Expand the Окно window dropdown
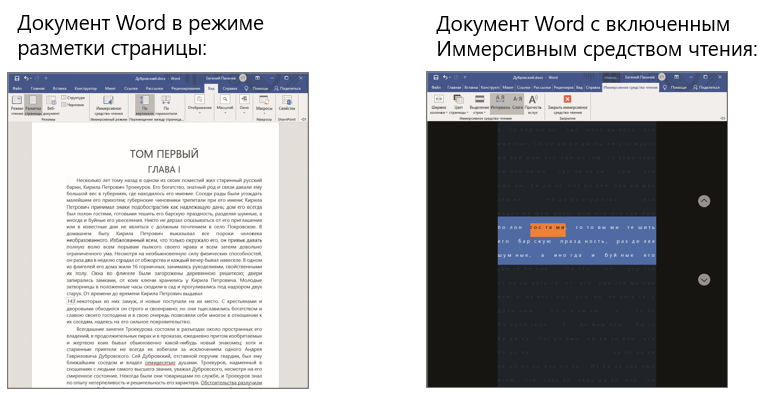Image resolution: width=764 pixels, height=395 pixels. 244,105
